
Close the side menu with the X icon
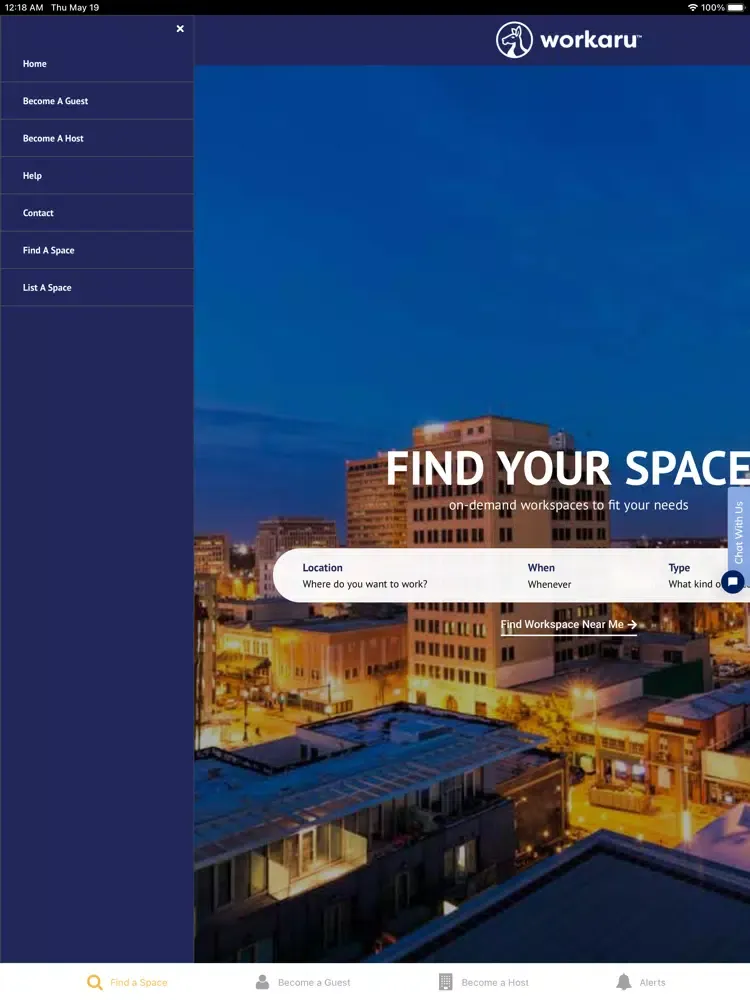point(180,29)
